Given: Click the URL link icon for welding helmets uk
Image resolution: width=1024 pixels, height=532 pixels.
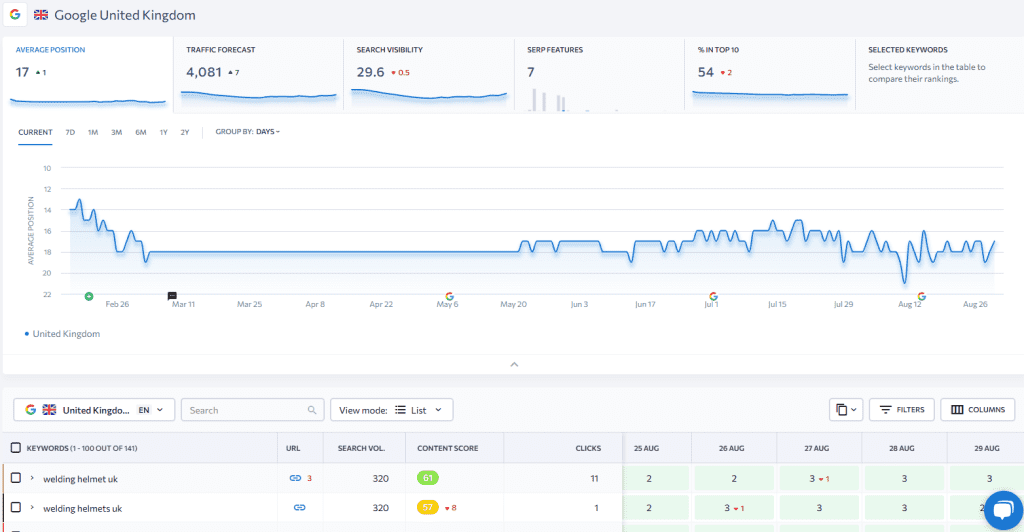Looking at the screenshot, I should coord(299,508).
